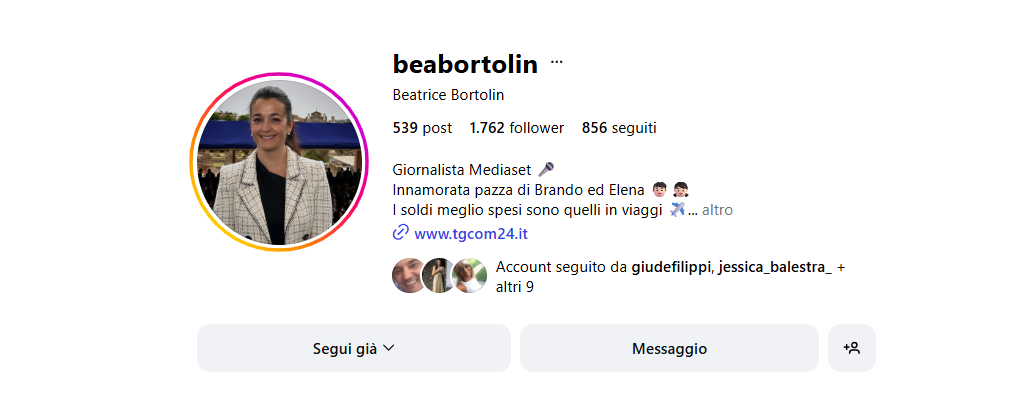This screenshot has width=1009, height=413.
Task: Click the beabortolin username heading
Action: 465,64
